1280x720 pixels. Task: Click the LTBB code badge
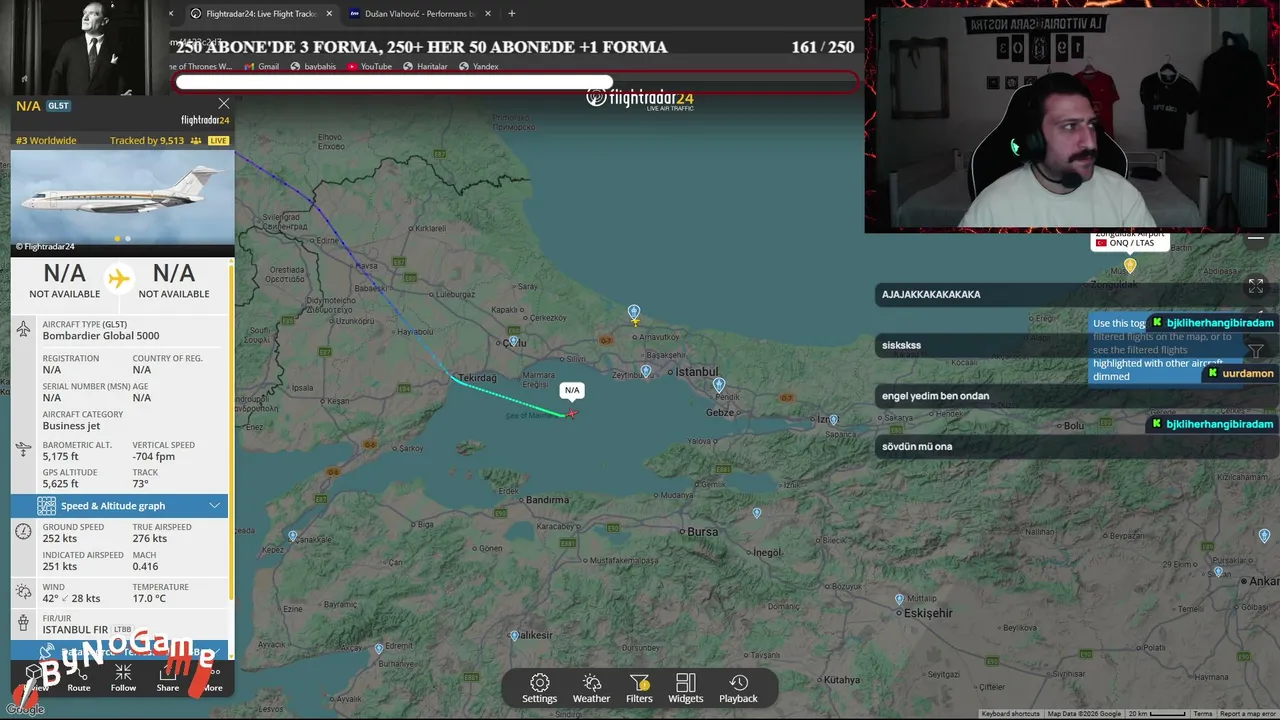122,630
